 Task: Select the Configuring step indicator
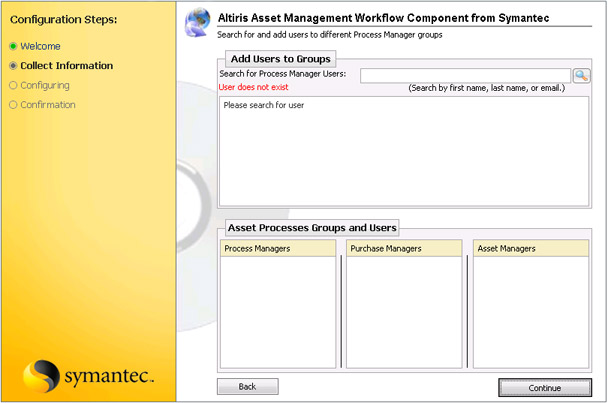click(13, 85)
